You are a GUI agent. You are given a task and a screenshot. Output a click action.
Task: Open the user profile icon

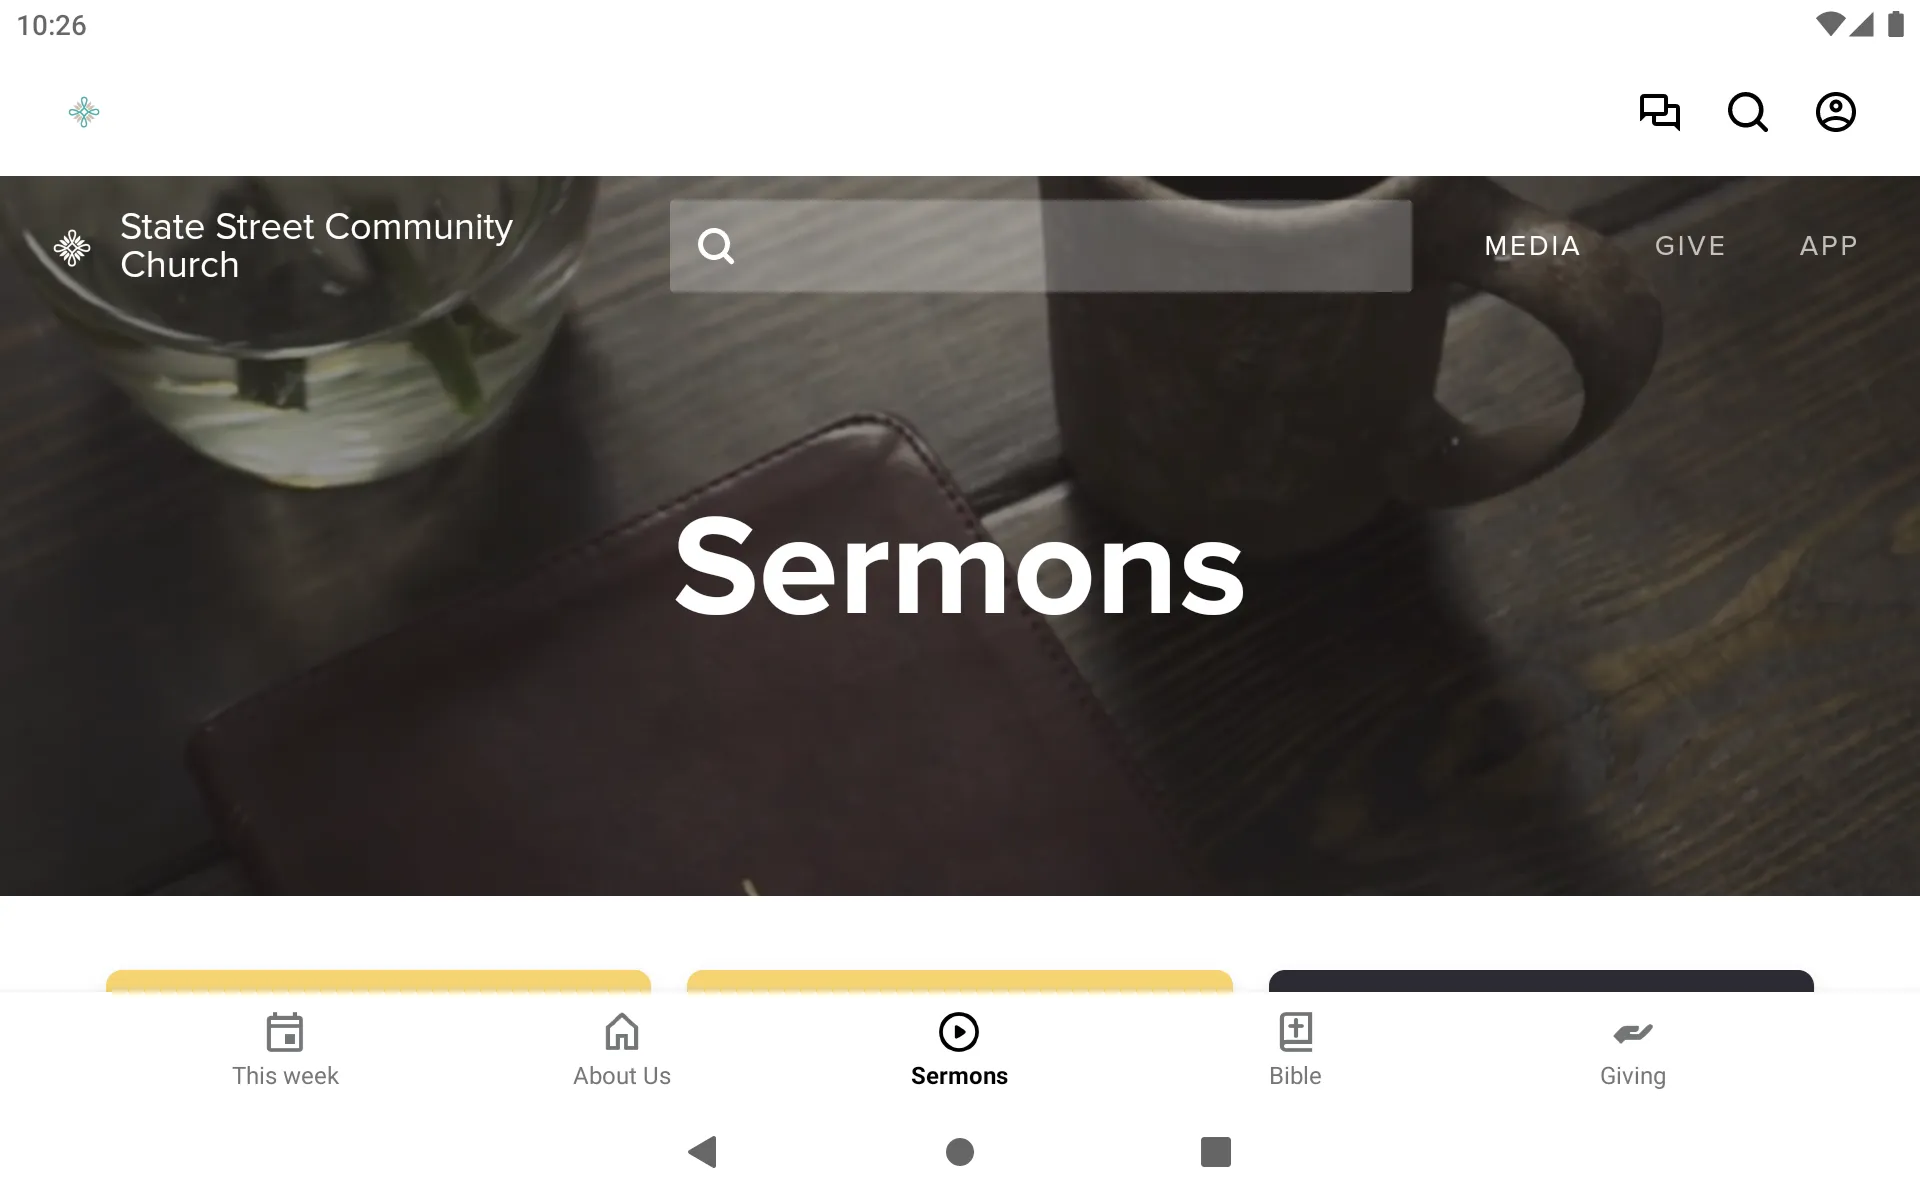point(1836,112)
